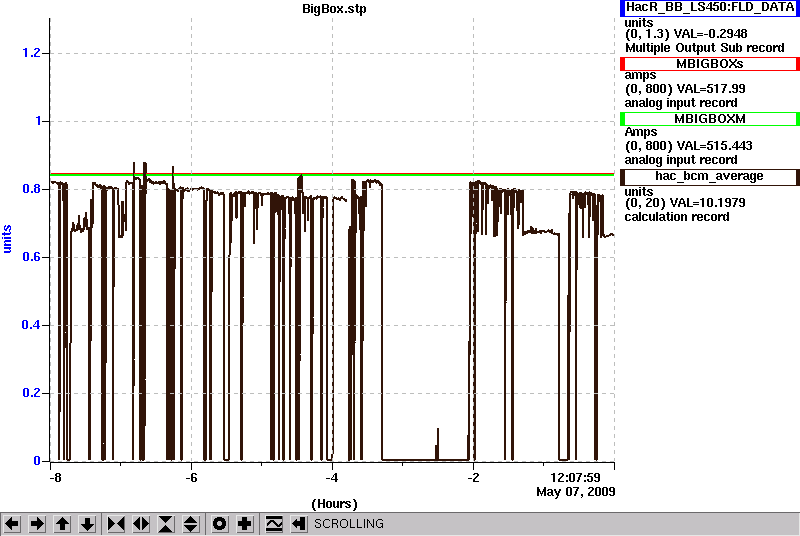Click the scroll-mode arrow button beside SCROLLING
This screenshot has height=536, width=800.
[299, 524]
